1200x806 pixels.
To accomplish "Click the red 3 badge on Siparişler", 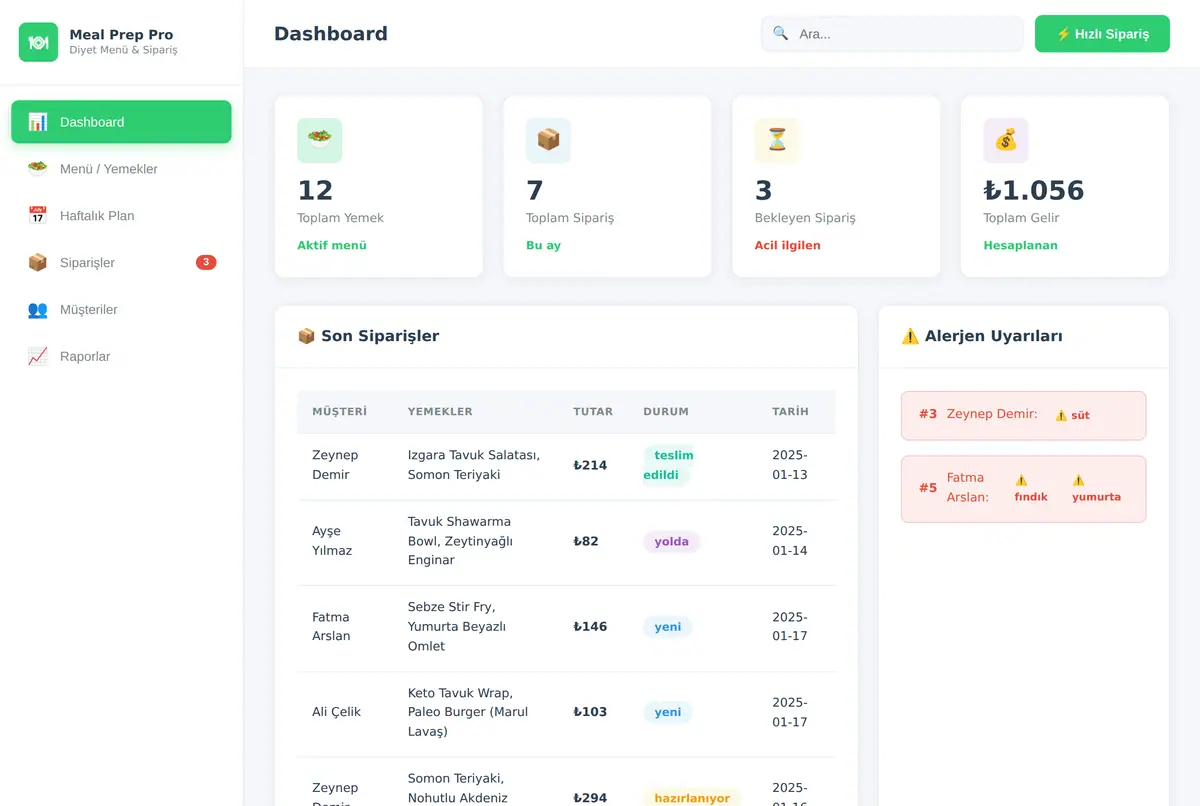I will pos(206,263).
